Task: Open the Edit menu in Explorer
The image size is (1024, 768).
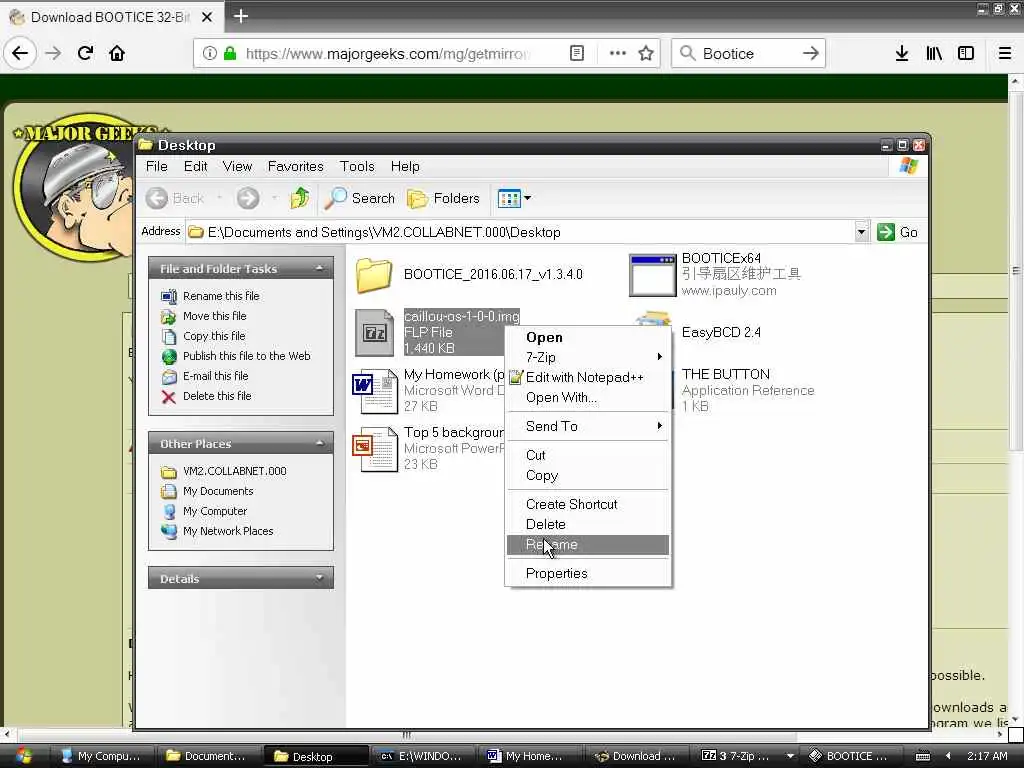Action: coord(195,167)
